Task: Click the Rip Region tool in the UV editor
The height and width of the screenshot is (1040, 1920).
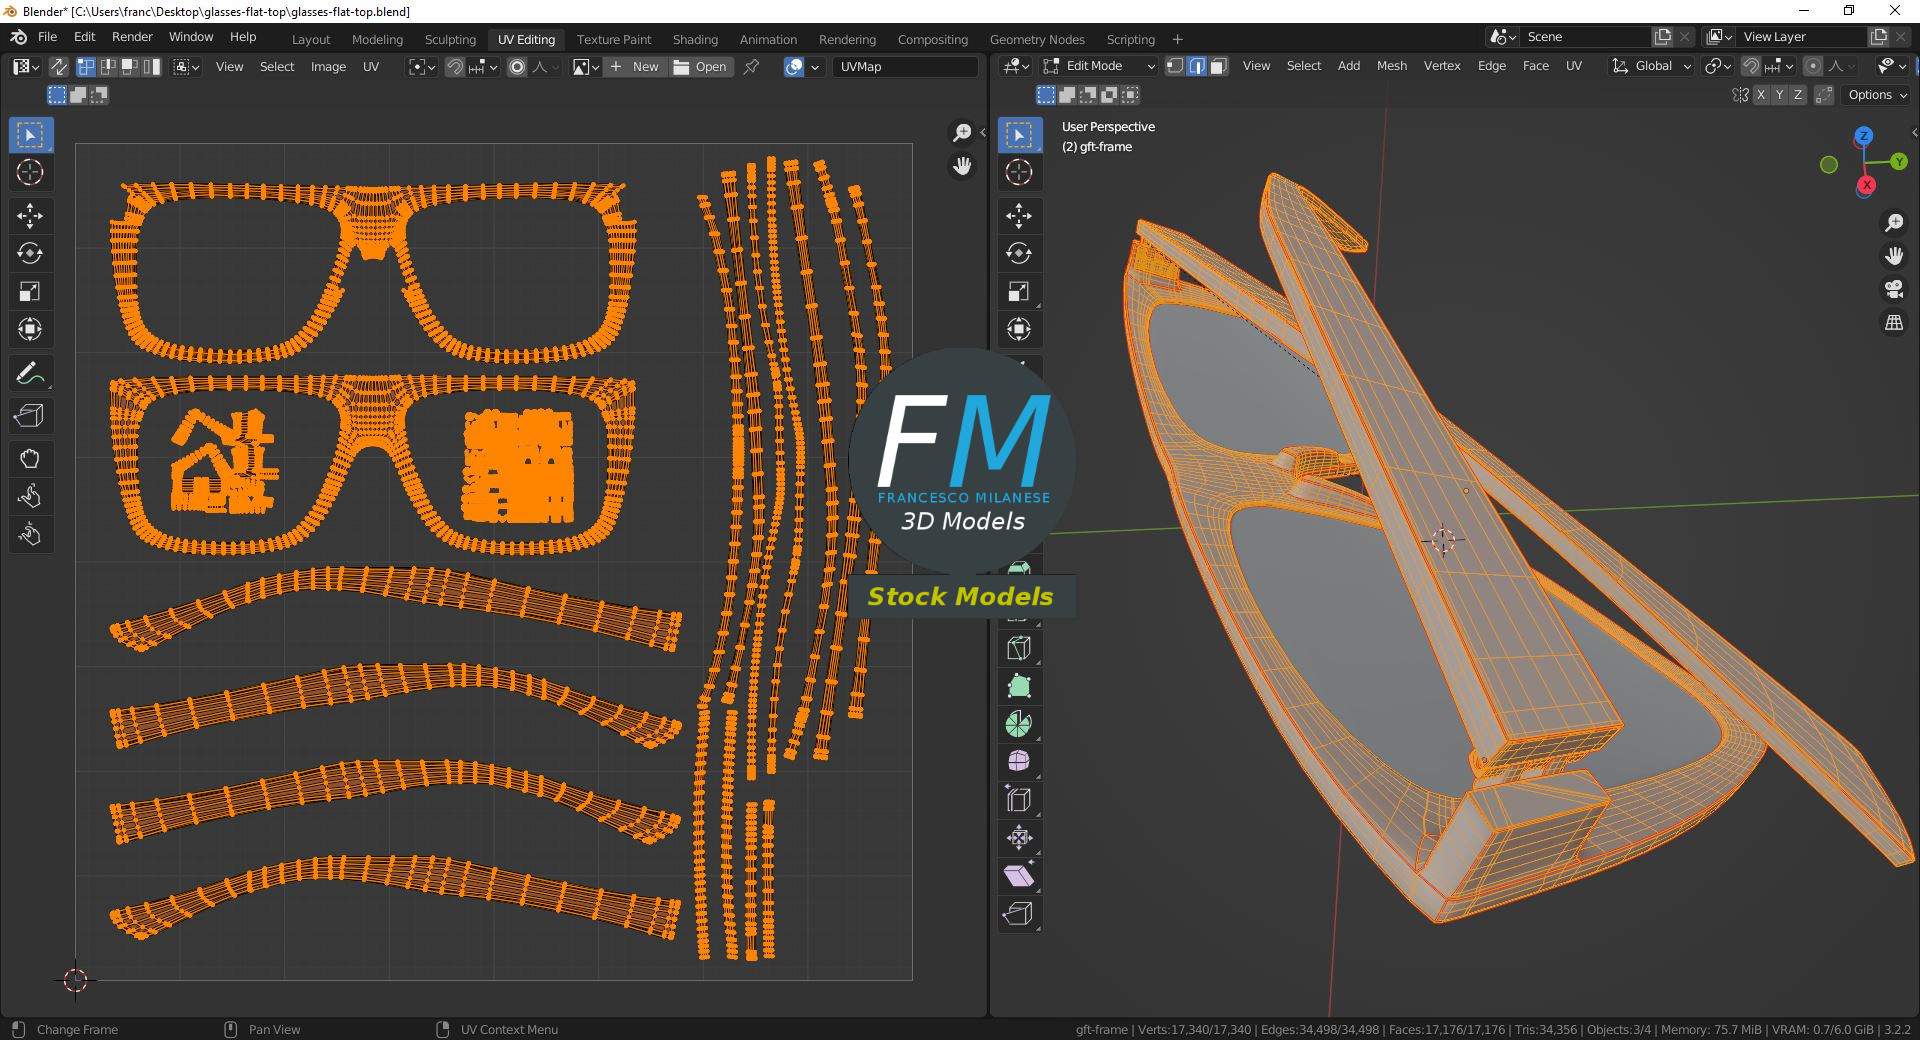Action: 30,416
